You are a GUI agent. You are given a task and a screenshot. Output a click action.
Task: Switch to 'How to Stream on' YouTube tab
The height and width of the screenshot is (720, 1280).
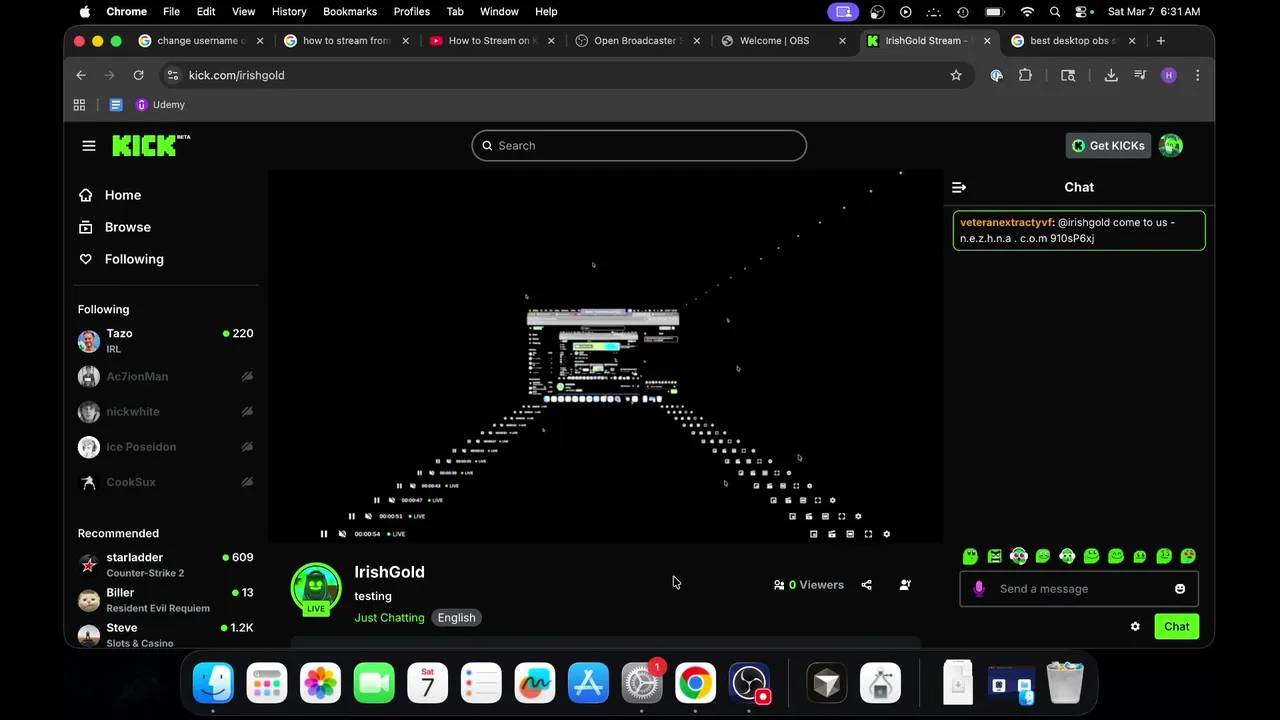pyautogui.click(x=492, y=41)
